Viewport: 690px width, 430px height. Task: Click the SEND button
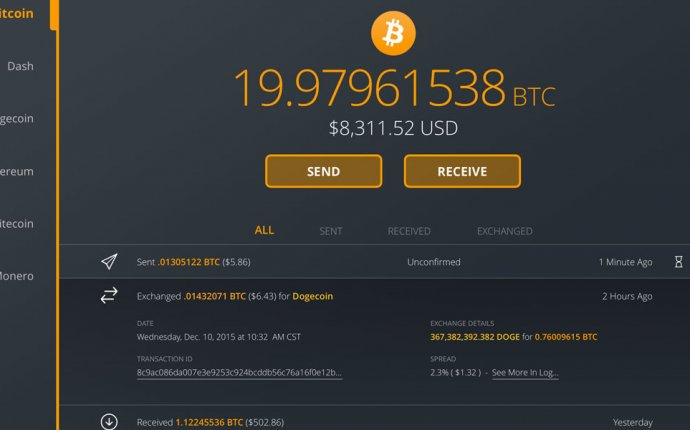click(323, 171)
